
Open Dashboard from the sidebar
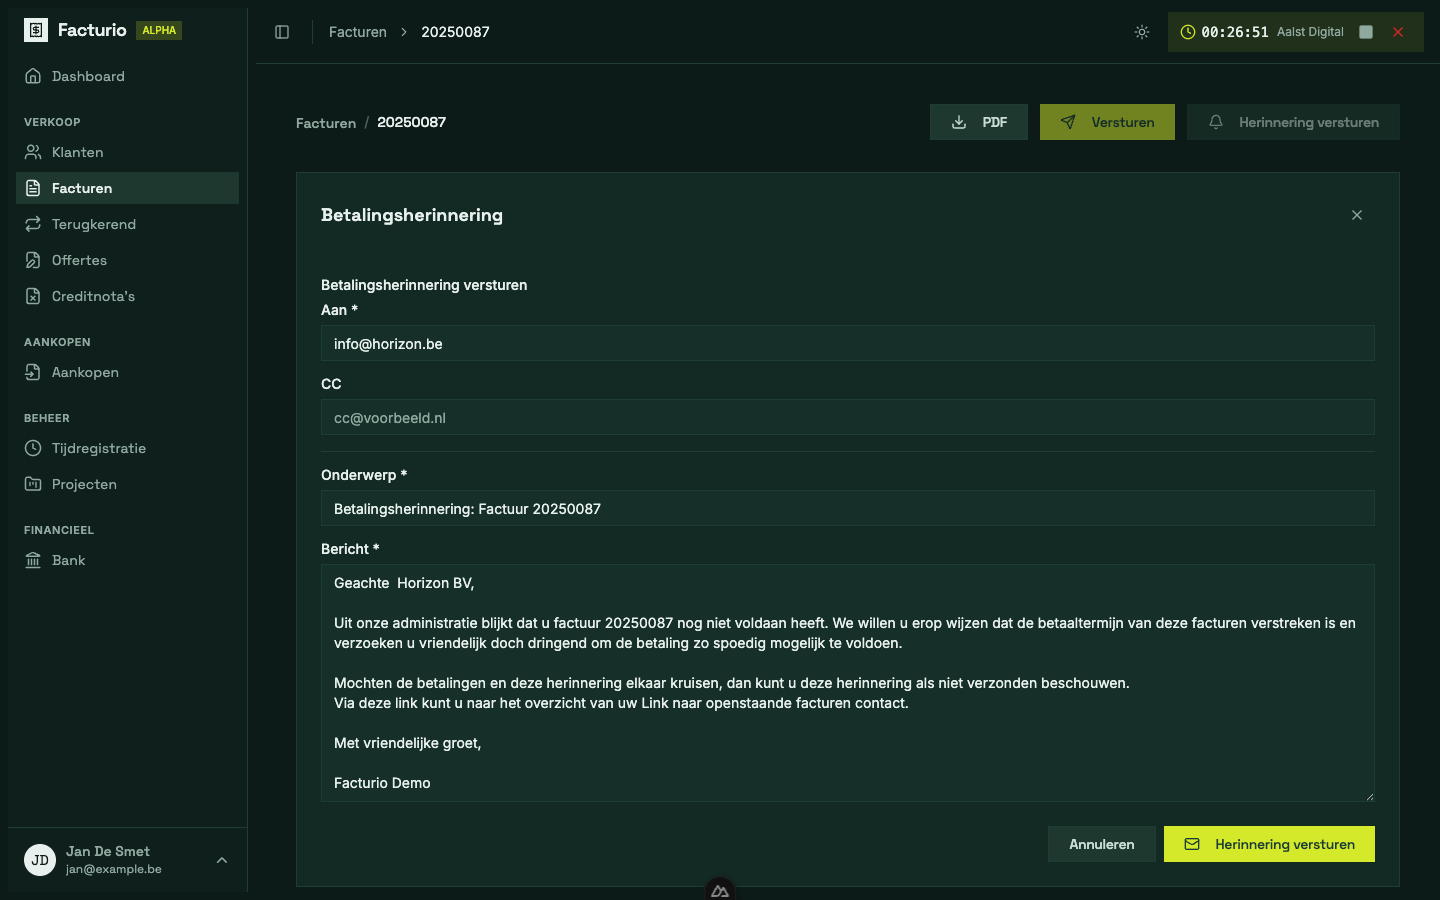pyautogui.click(x=127, y=76)
